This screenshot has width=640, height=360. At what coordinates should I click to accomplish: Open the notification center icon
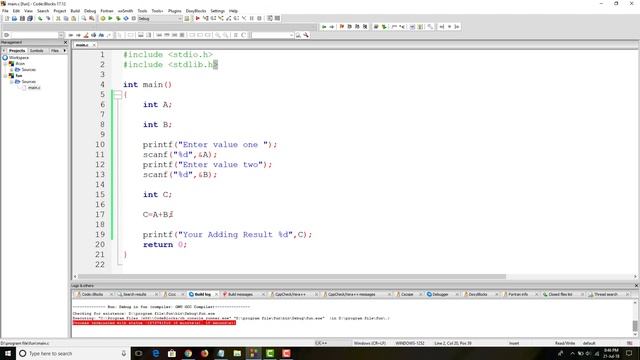click(x=629, y=353)
